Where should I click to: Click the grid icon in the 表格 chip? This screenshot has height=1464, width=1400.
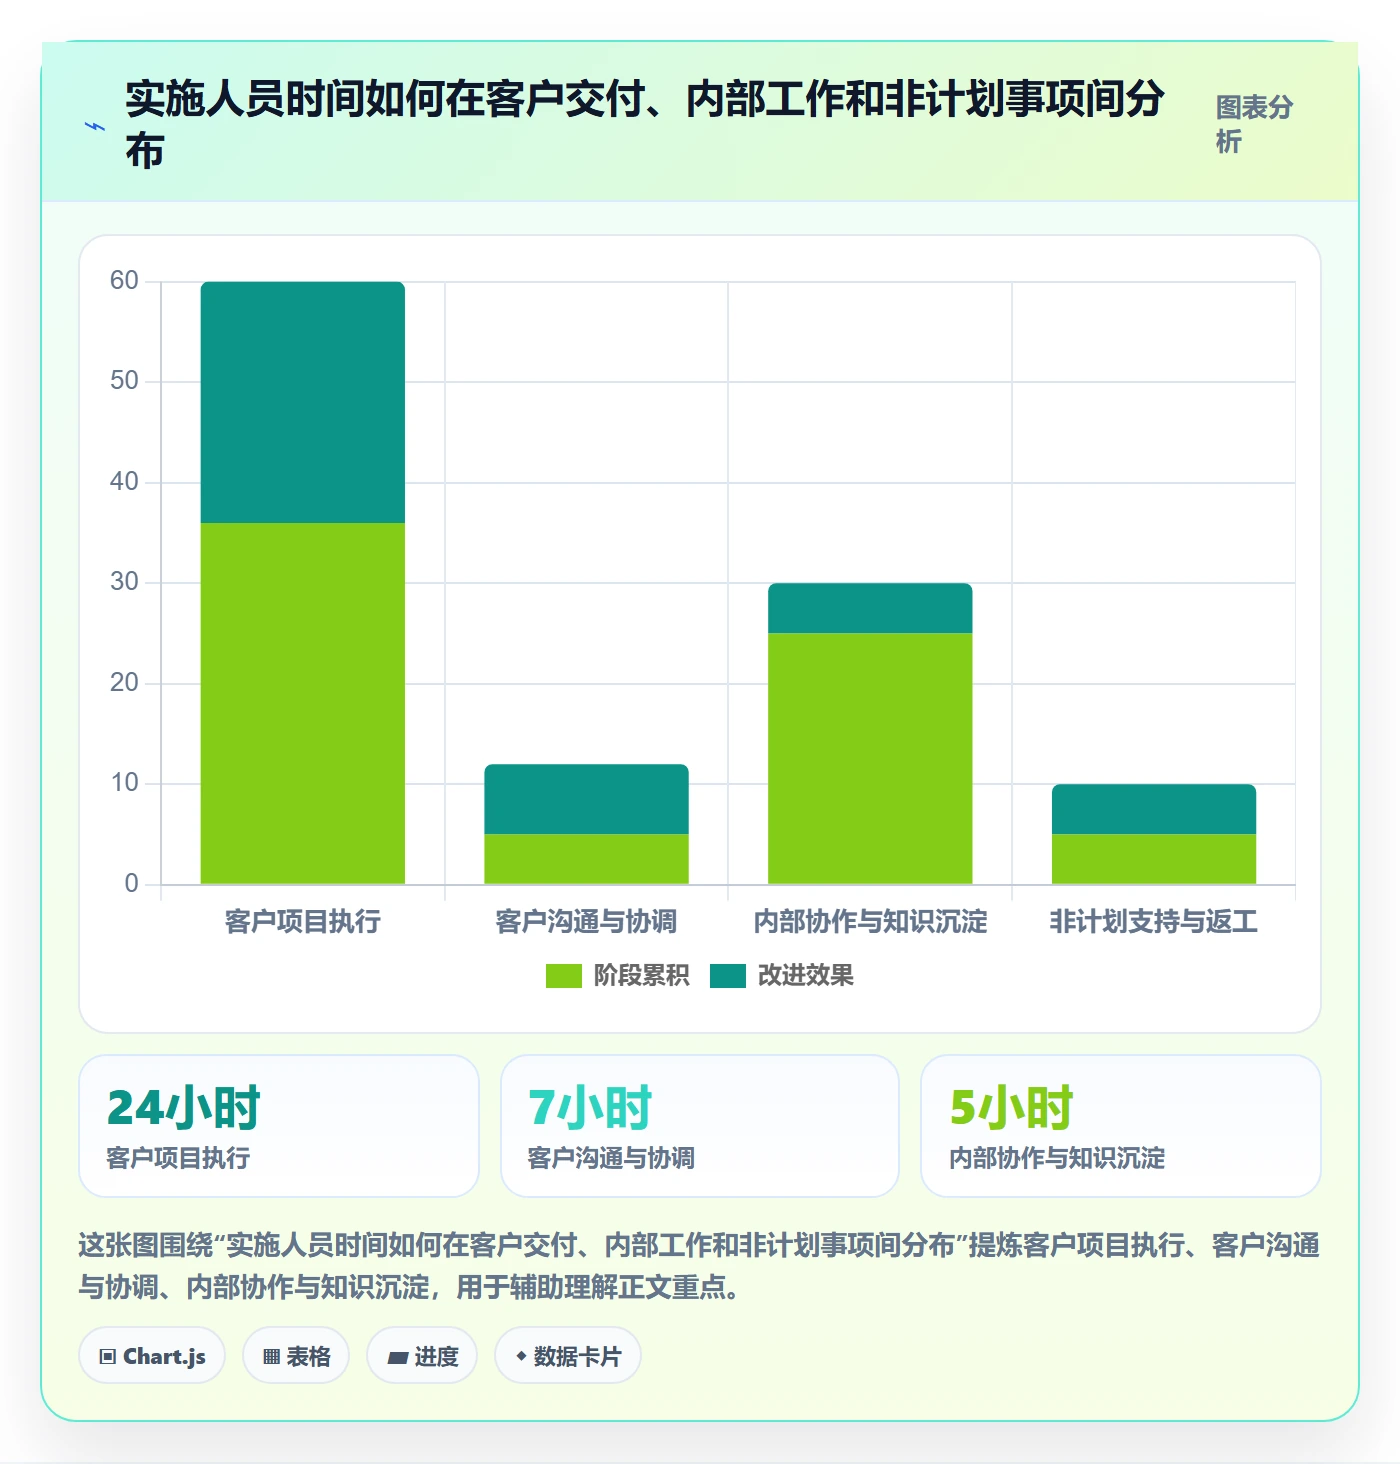[271, 1357]
